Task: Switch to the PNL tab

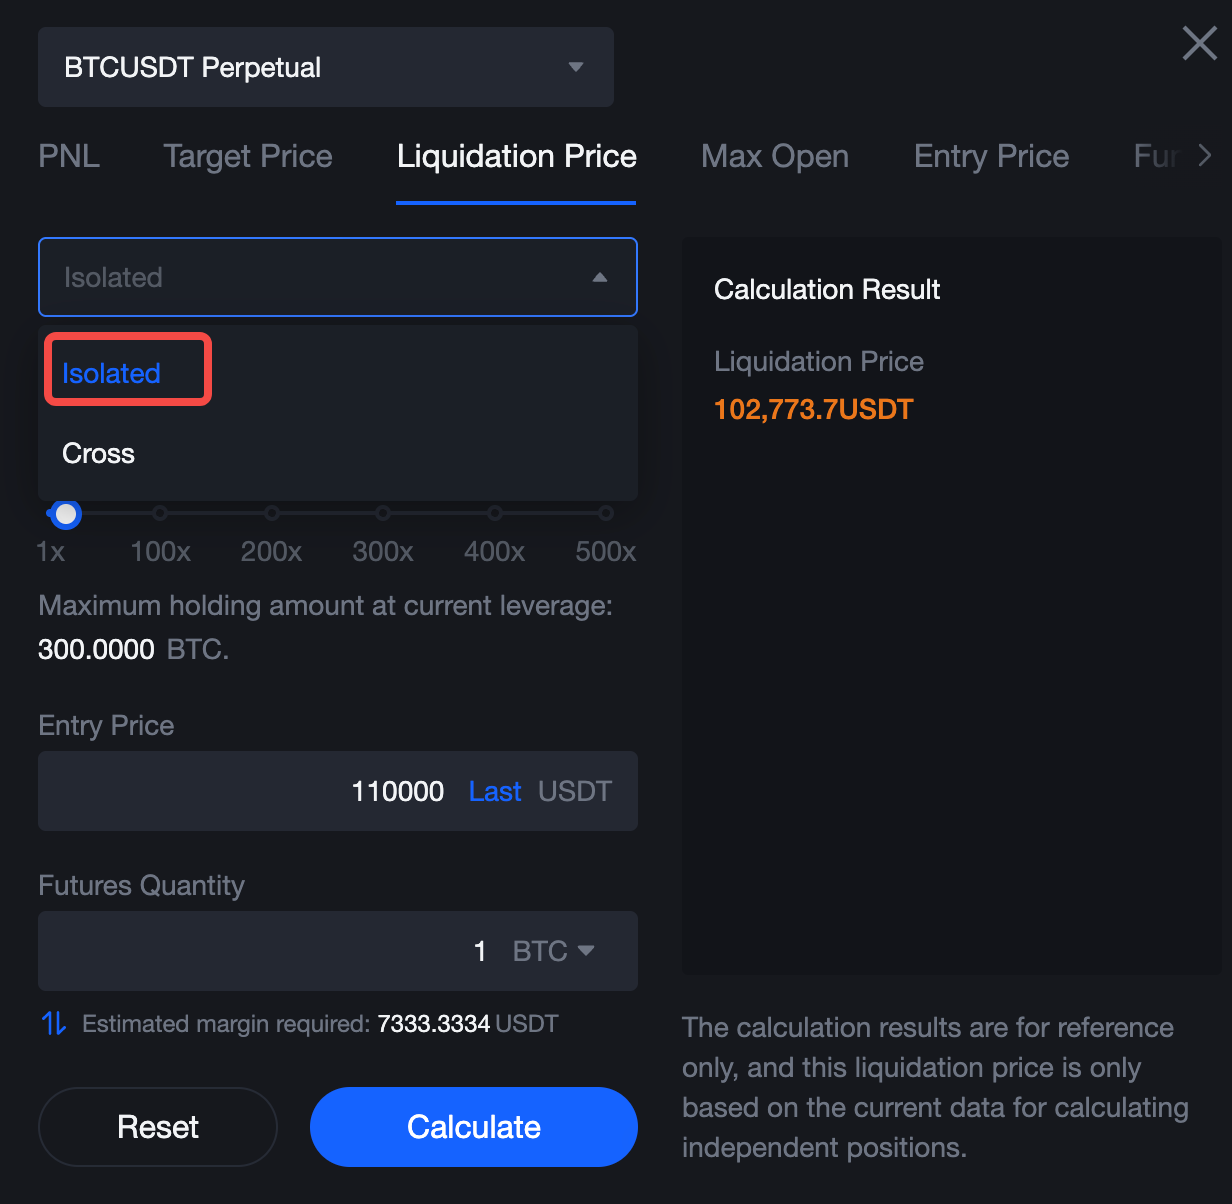Action: coord(69,156)
